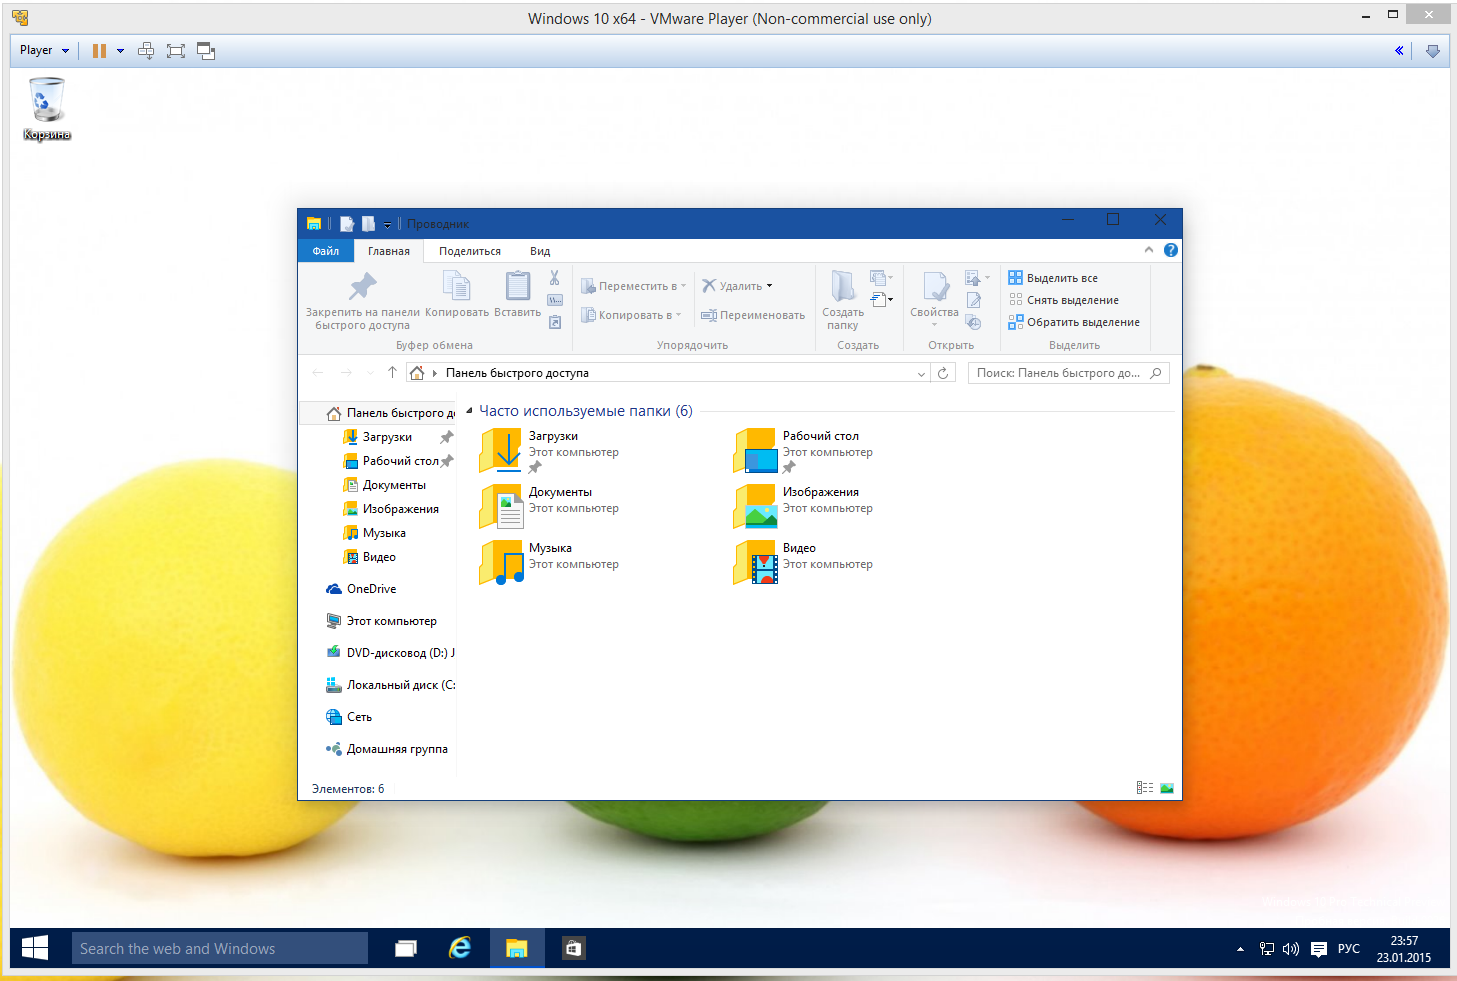Expand the Удалить dropdown arrow

pos(769,286)
